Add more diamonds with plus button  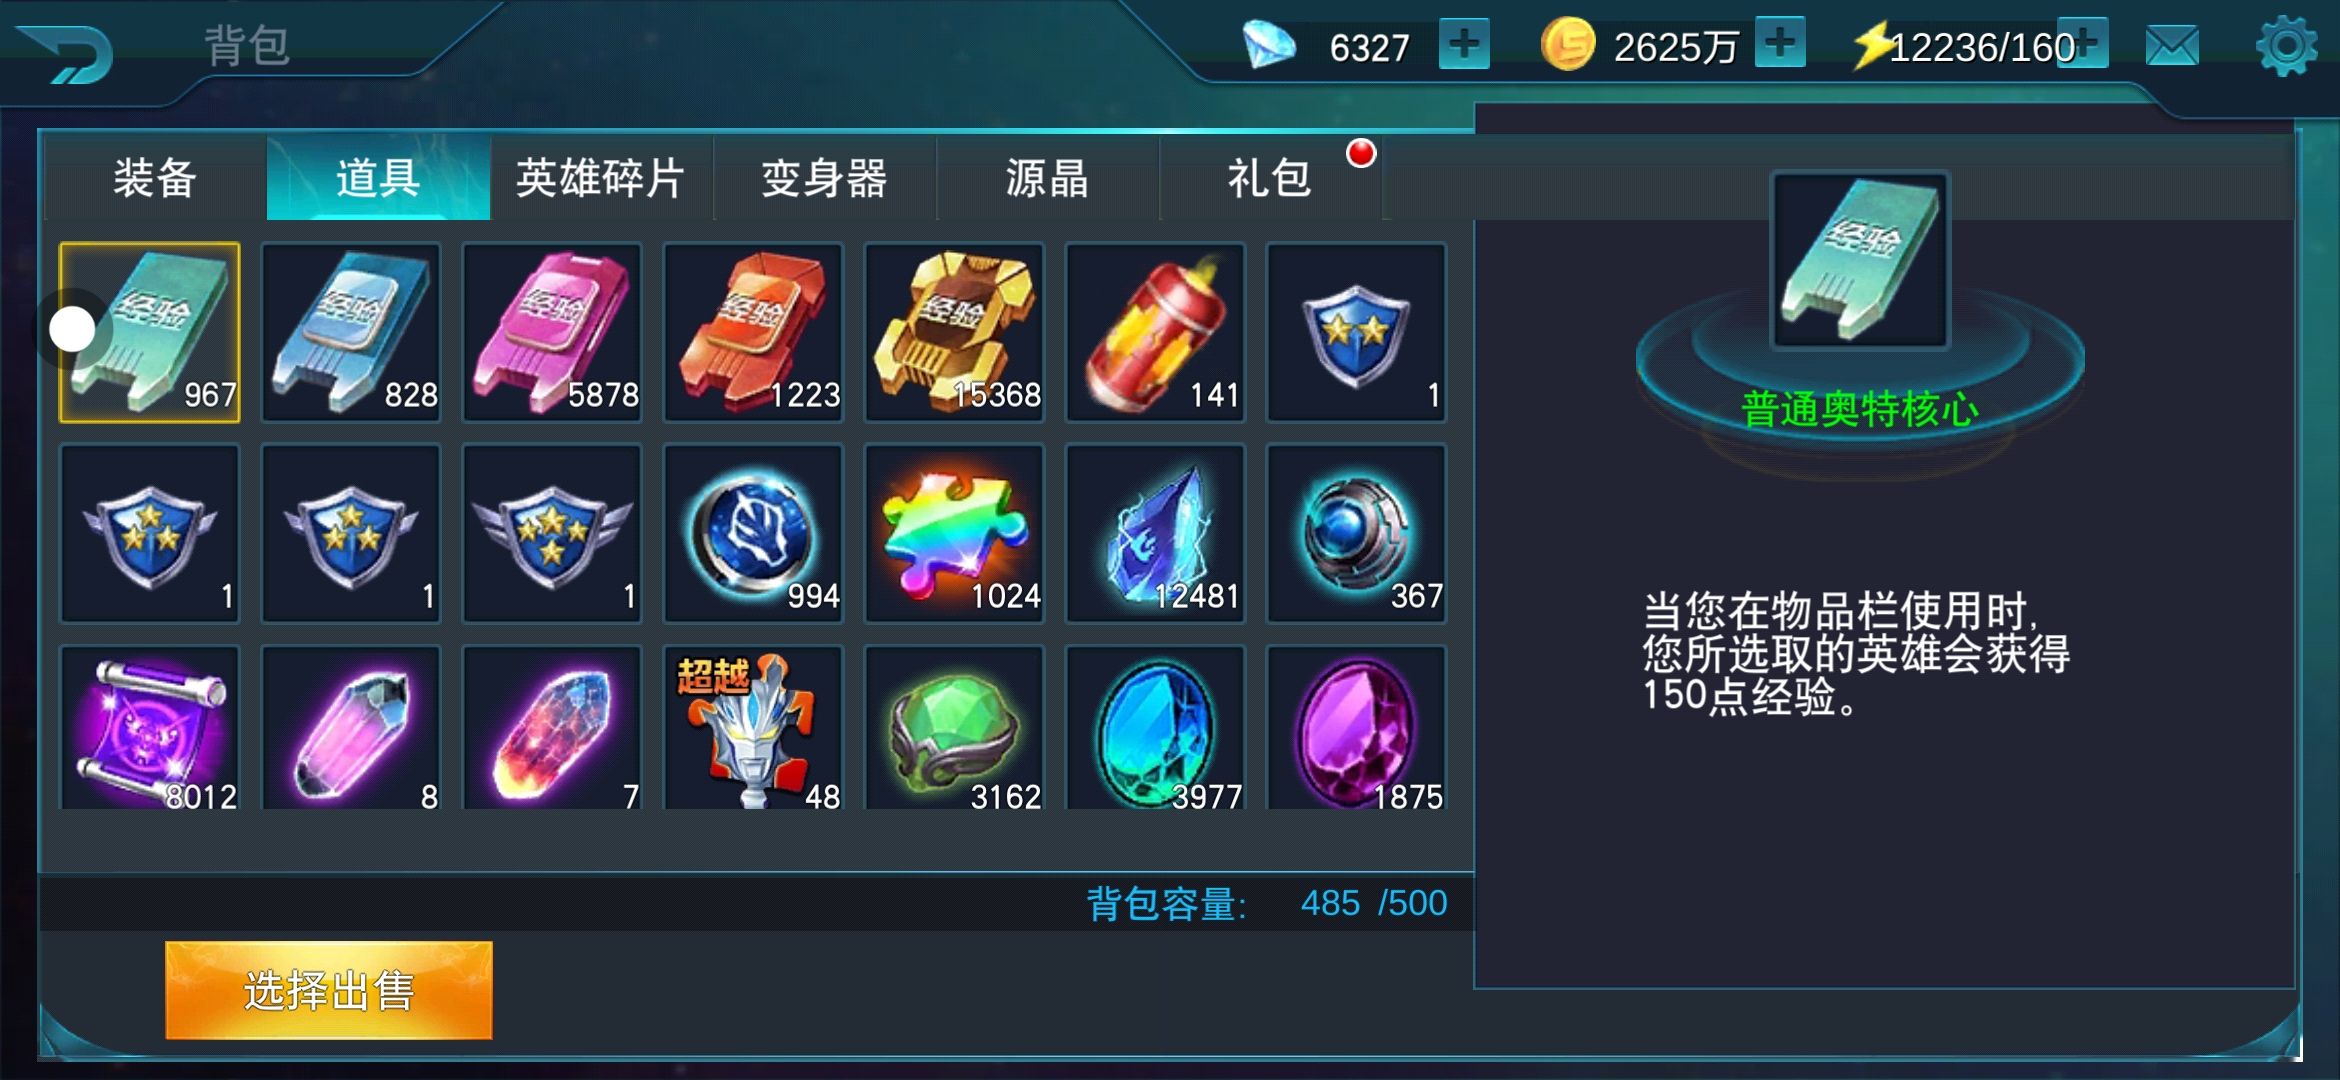point(1464,44)
